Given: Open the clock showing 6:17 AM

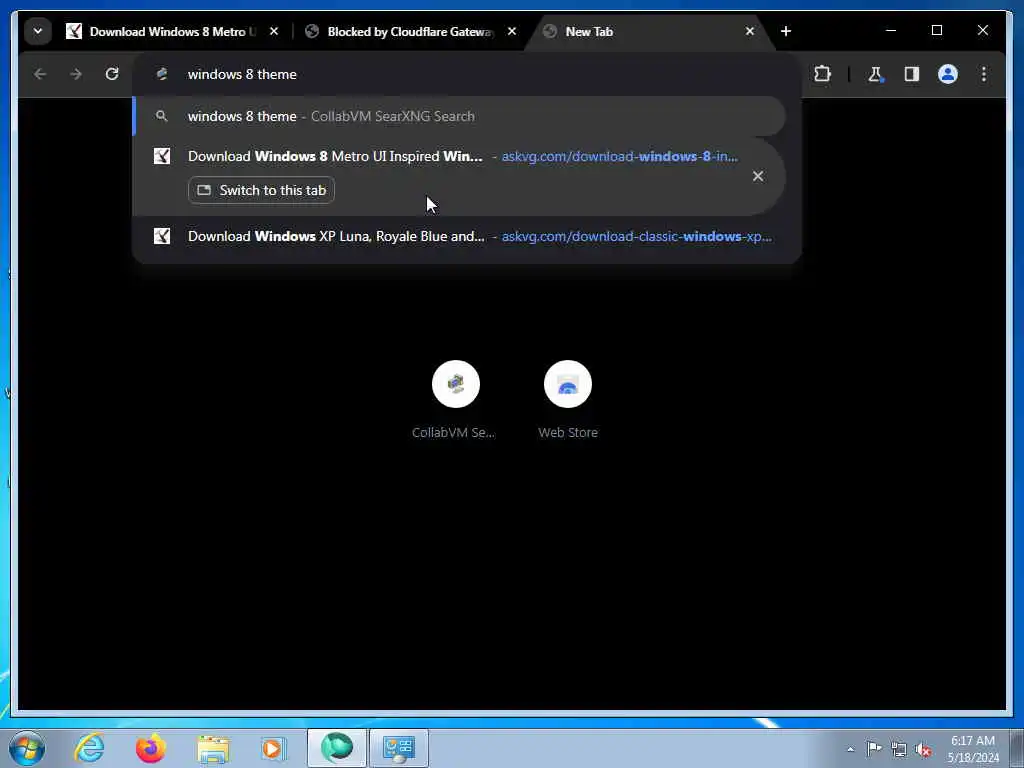Looking at the screenshot, I should pos(972,748).
